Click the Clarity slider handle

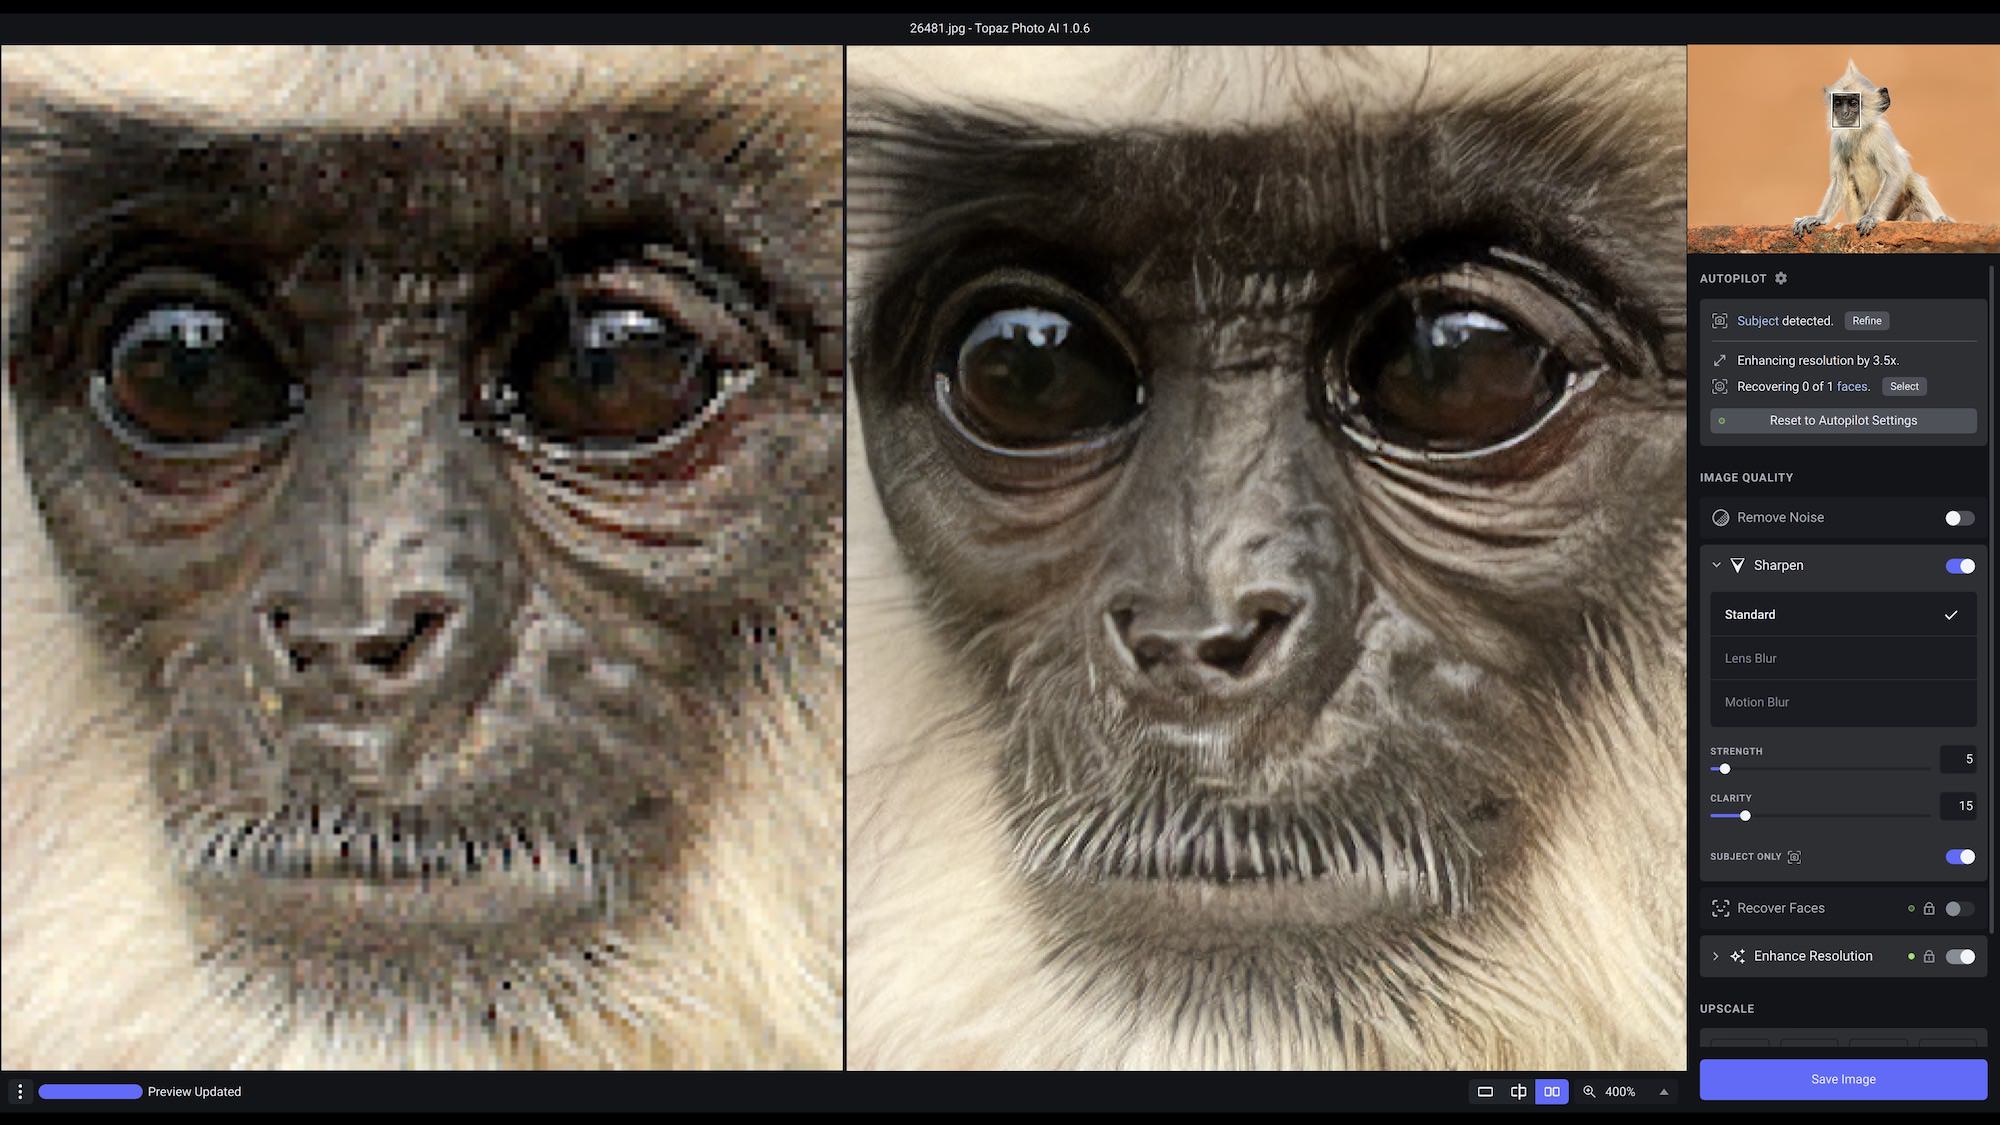click(x=1745, y=816)
